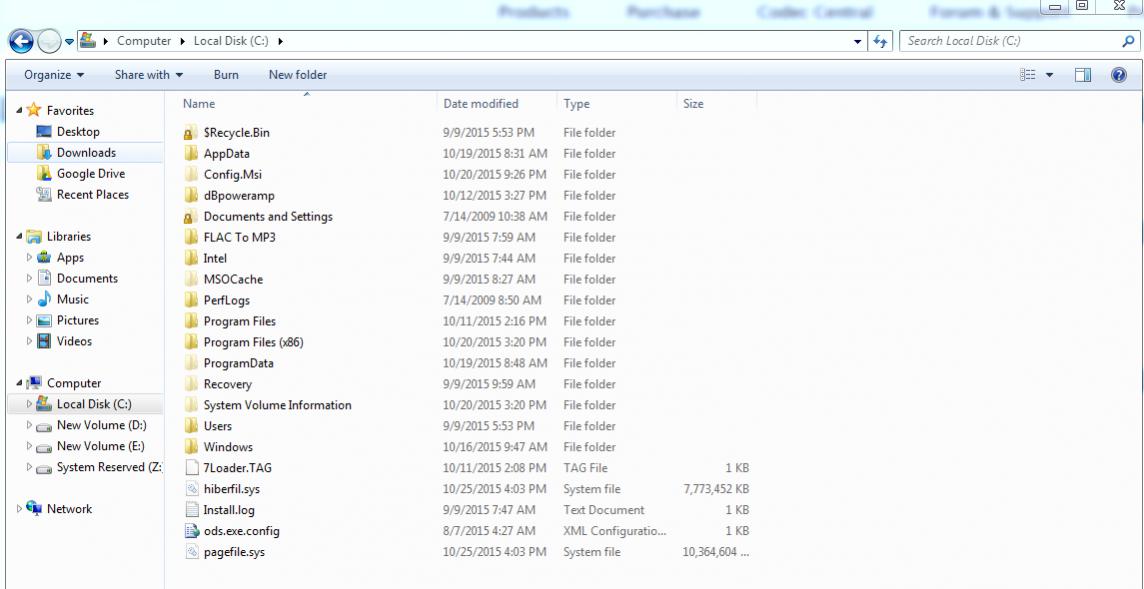Open the address bar history dropdown

[858, 41]
